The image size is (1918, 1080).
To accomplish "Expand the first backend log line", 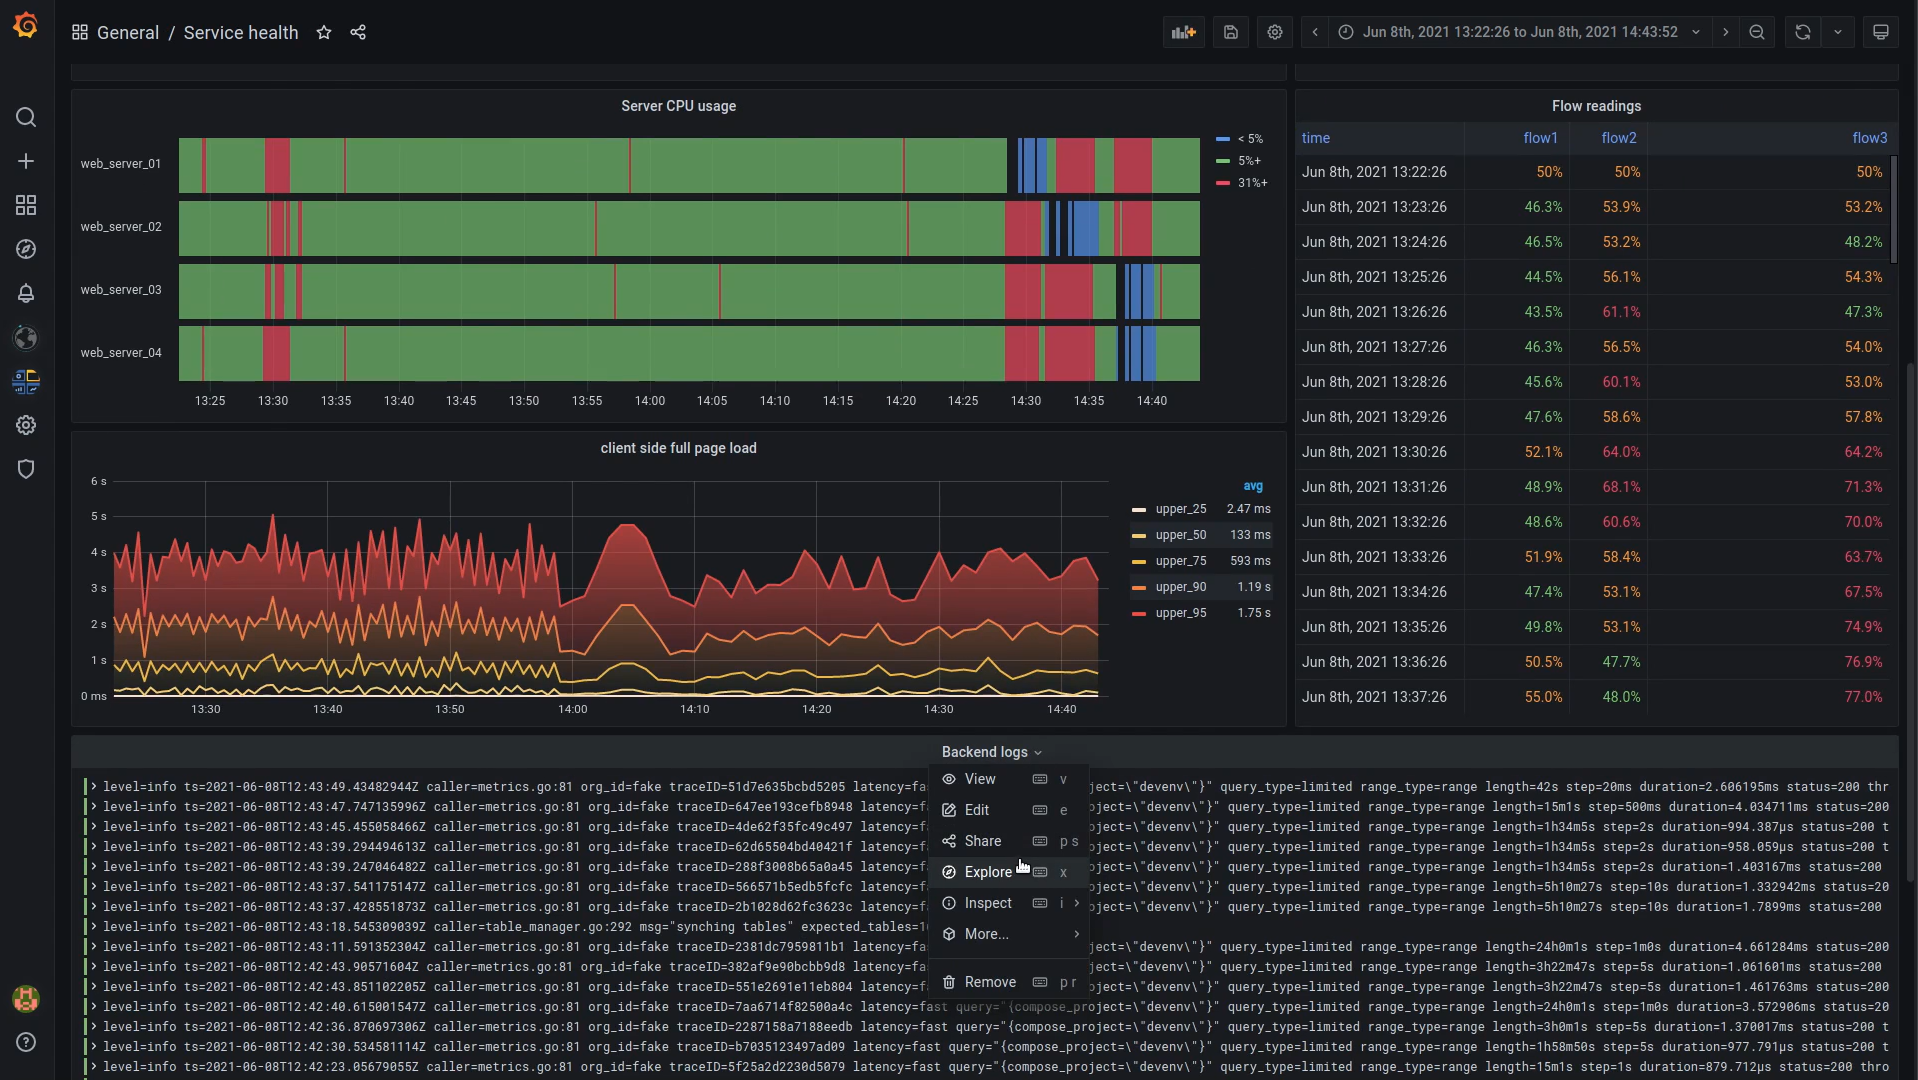I will pyautogui.click(x=94, y=787).
